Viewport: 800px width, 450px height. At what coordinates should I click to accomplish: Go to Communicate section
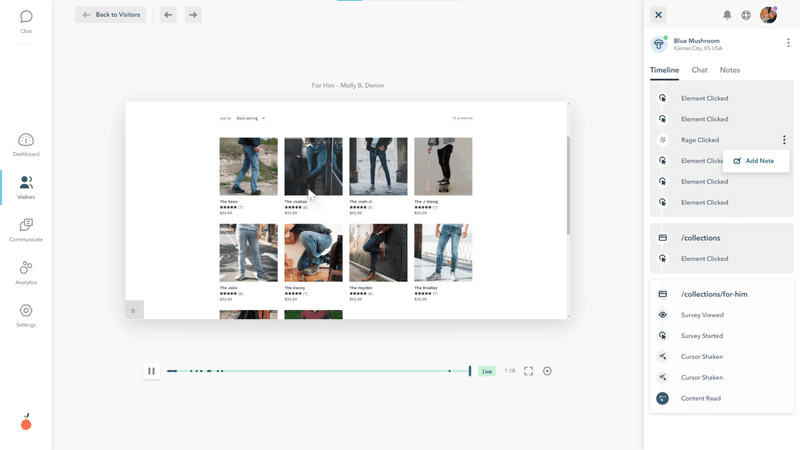26,229
